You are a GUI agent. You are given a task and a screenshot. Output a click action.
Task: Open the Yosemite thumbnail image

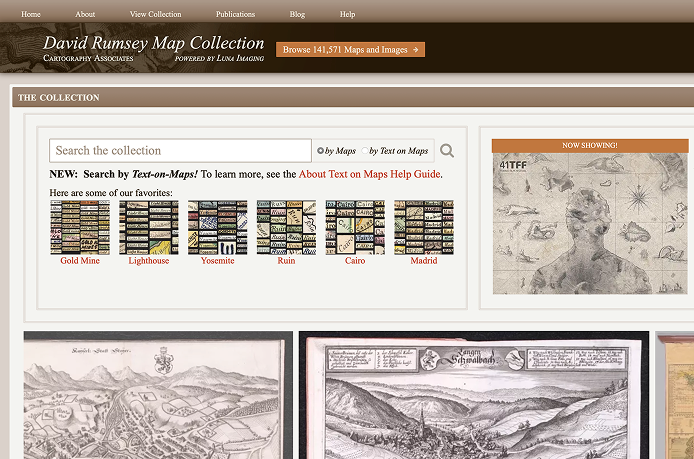pos(218,228)
